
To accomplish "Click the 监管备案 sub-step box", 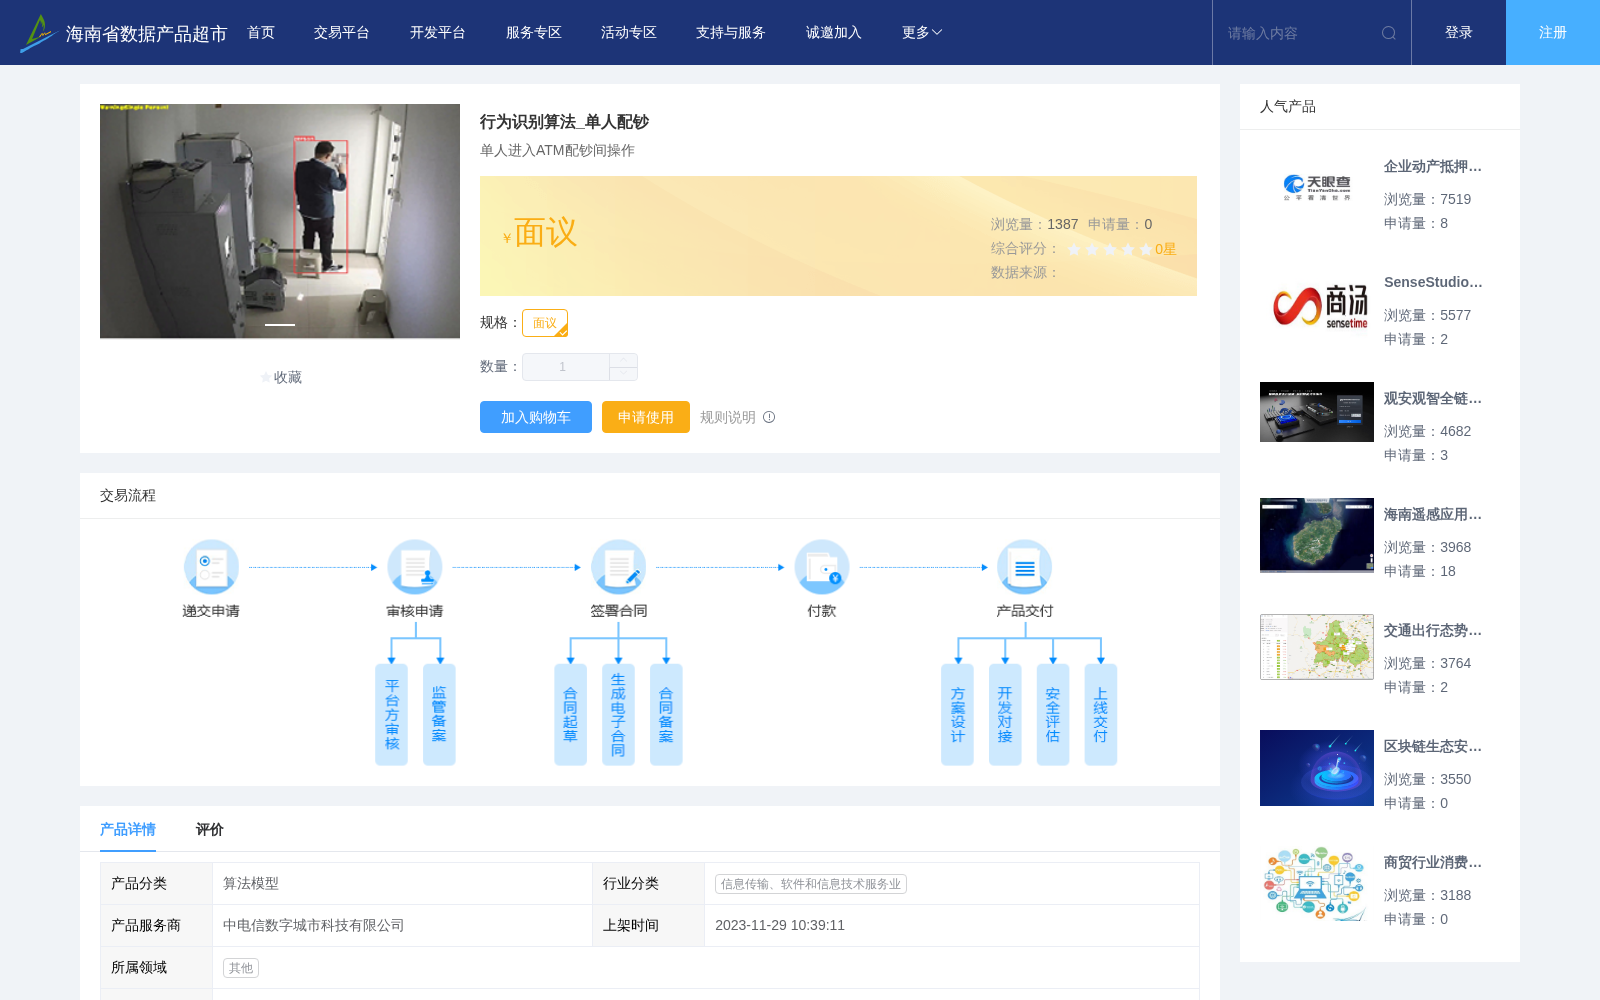I will (x=439, y=714).
